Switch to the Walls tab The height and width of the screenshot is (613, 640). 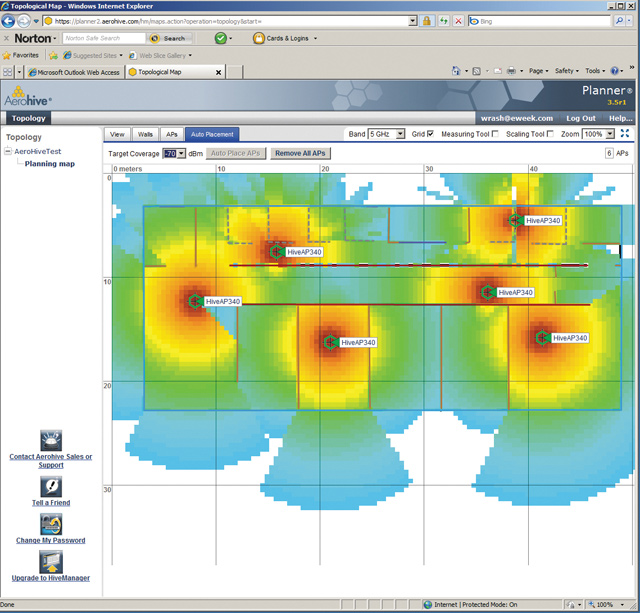145,134
